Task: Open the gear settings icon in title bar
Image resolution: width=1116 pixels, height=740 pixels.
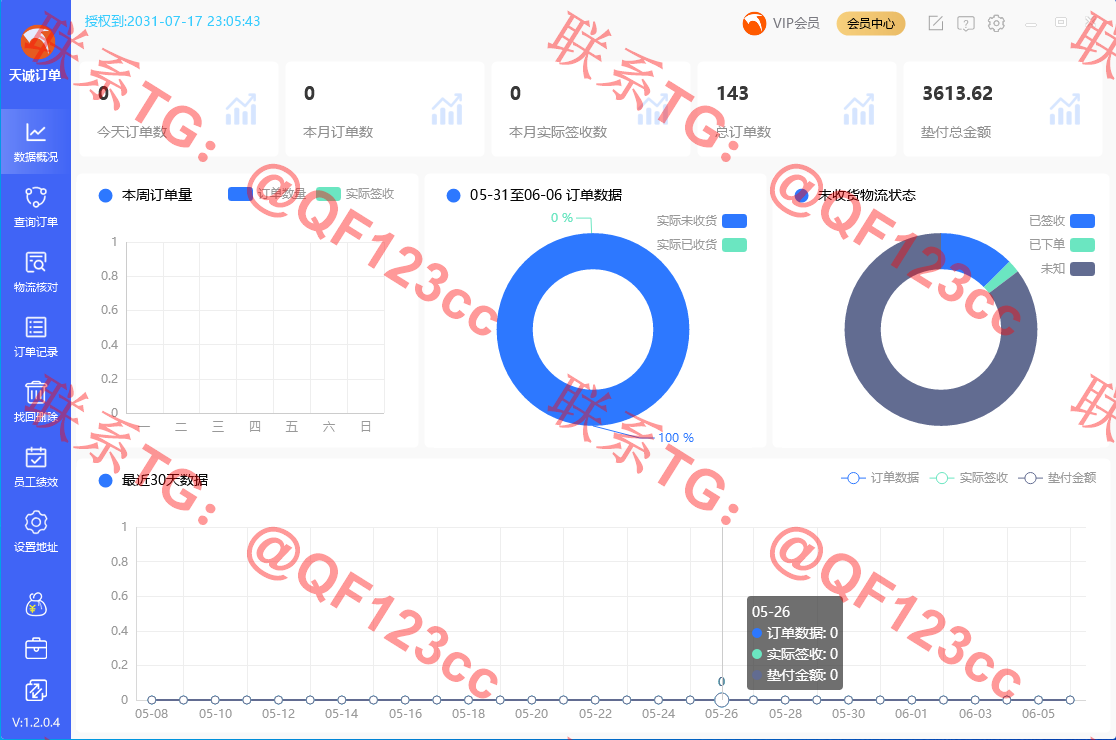Action: tap(996, 23)
